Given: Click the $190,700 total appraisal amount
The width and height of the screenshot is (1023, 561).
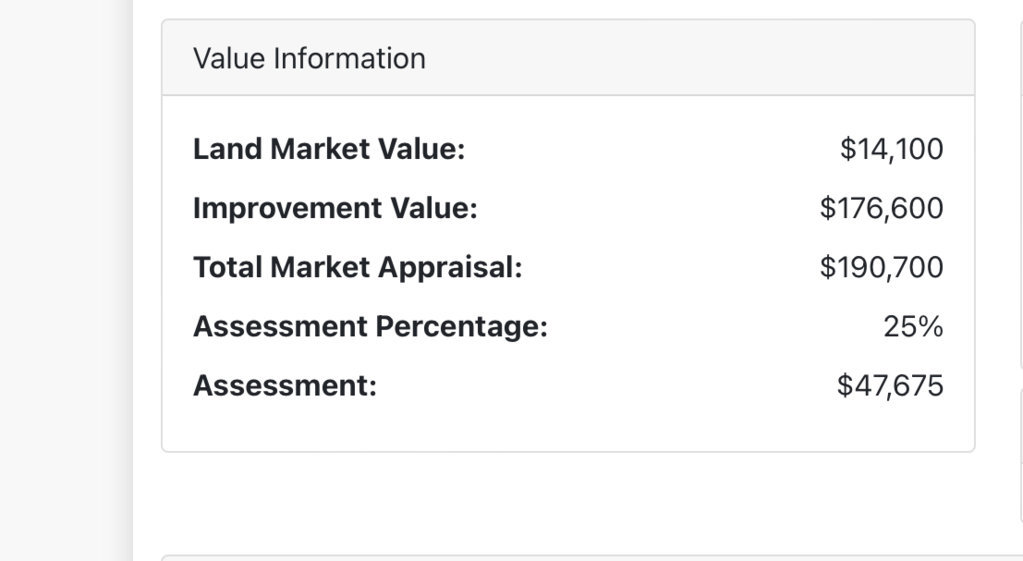Looking at the screenshot, I should click(x=881, y=267).
